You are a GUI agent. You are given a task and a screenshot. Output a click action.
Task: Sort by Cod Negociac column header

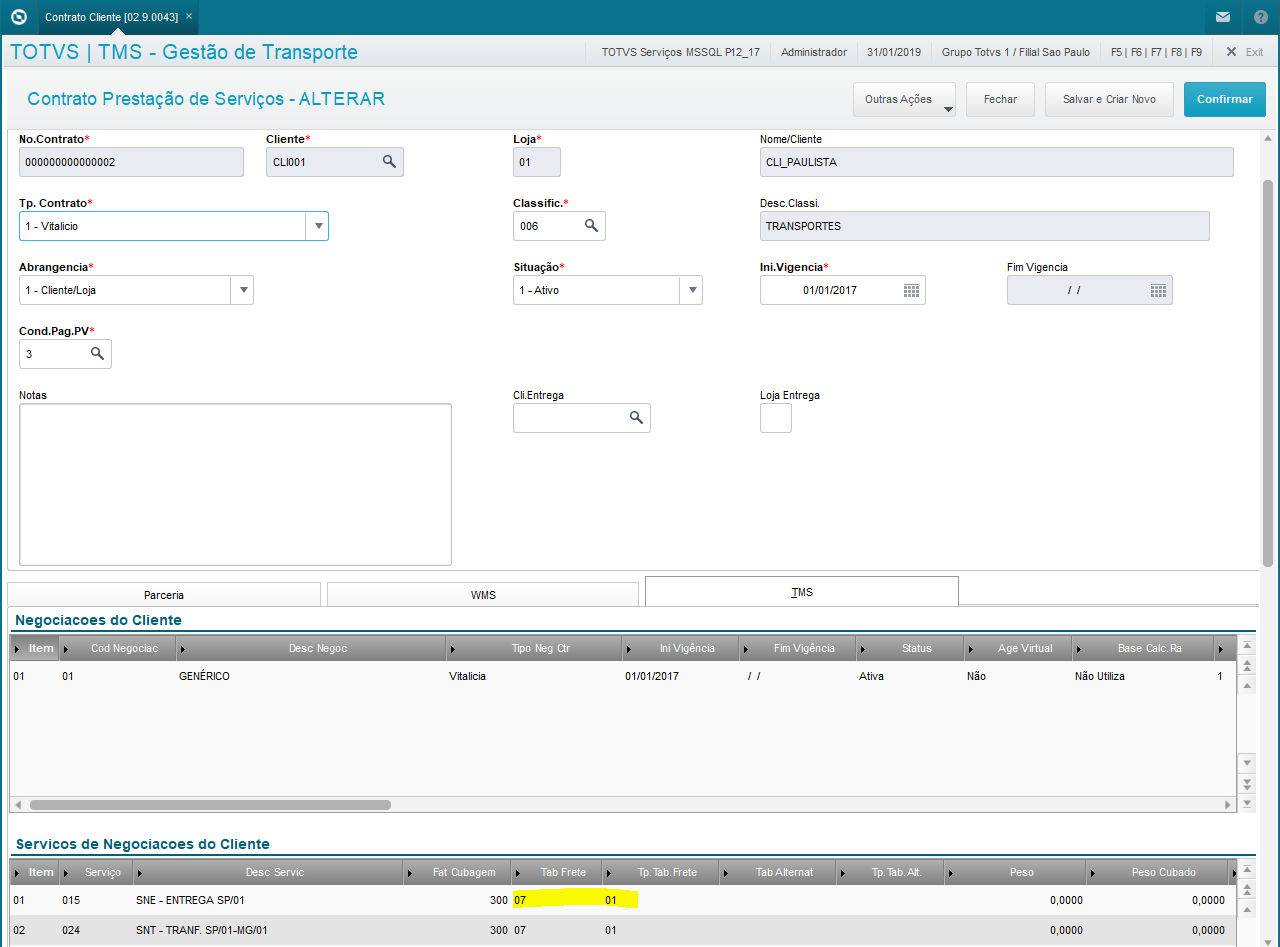click(118, 648)
